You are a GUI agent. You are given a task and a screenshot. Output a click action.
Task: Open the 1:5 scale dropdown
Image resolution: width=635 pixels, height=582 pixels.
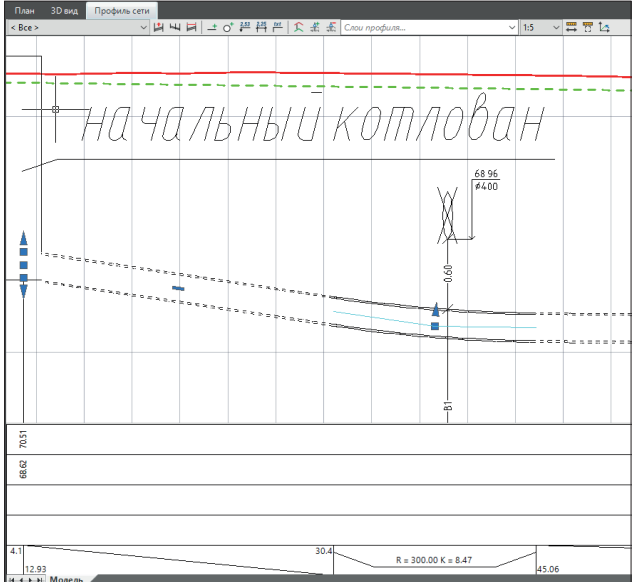coord(541,28)
